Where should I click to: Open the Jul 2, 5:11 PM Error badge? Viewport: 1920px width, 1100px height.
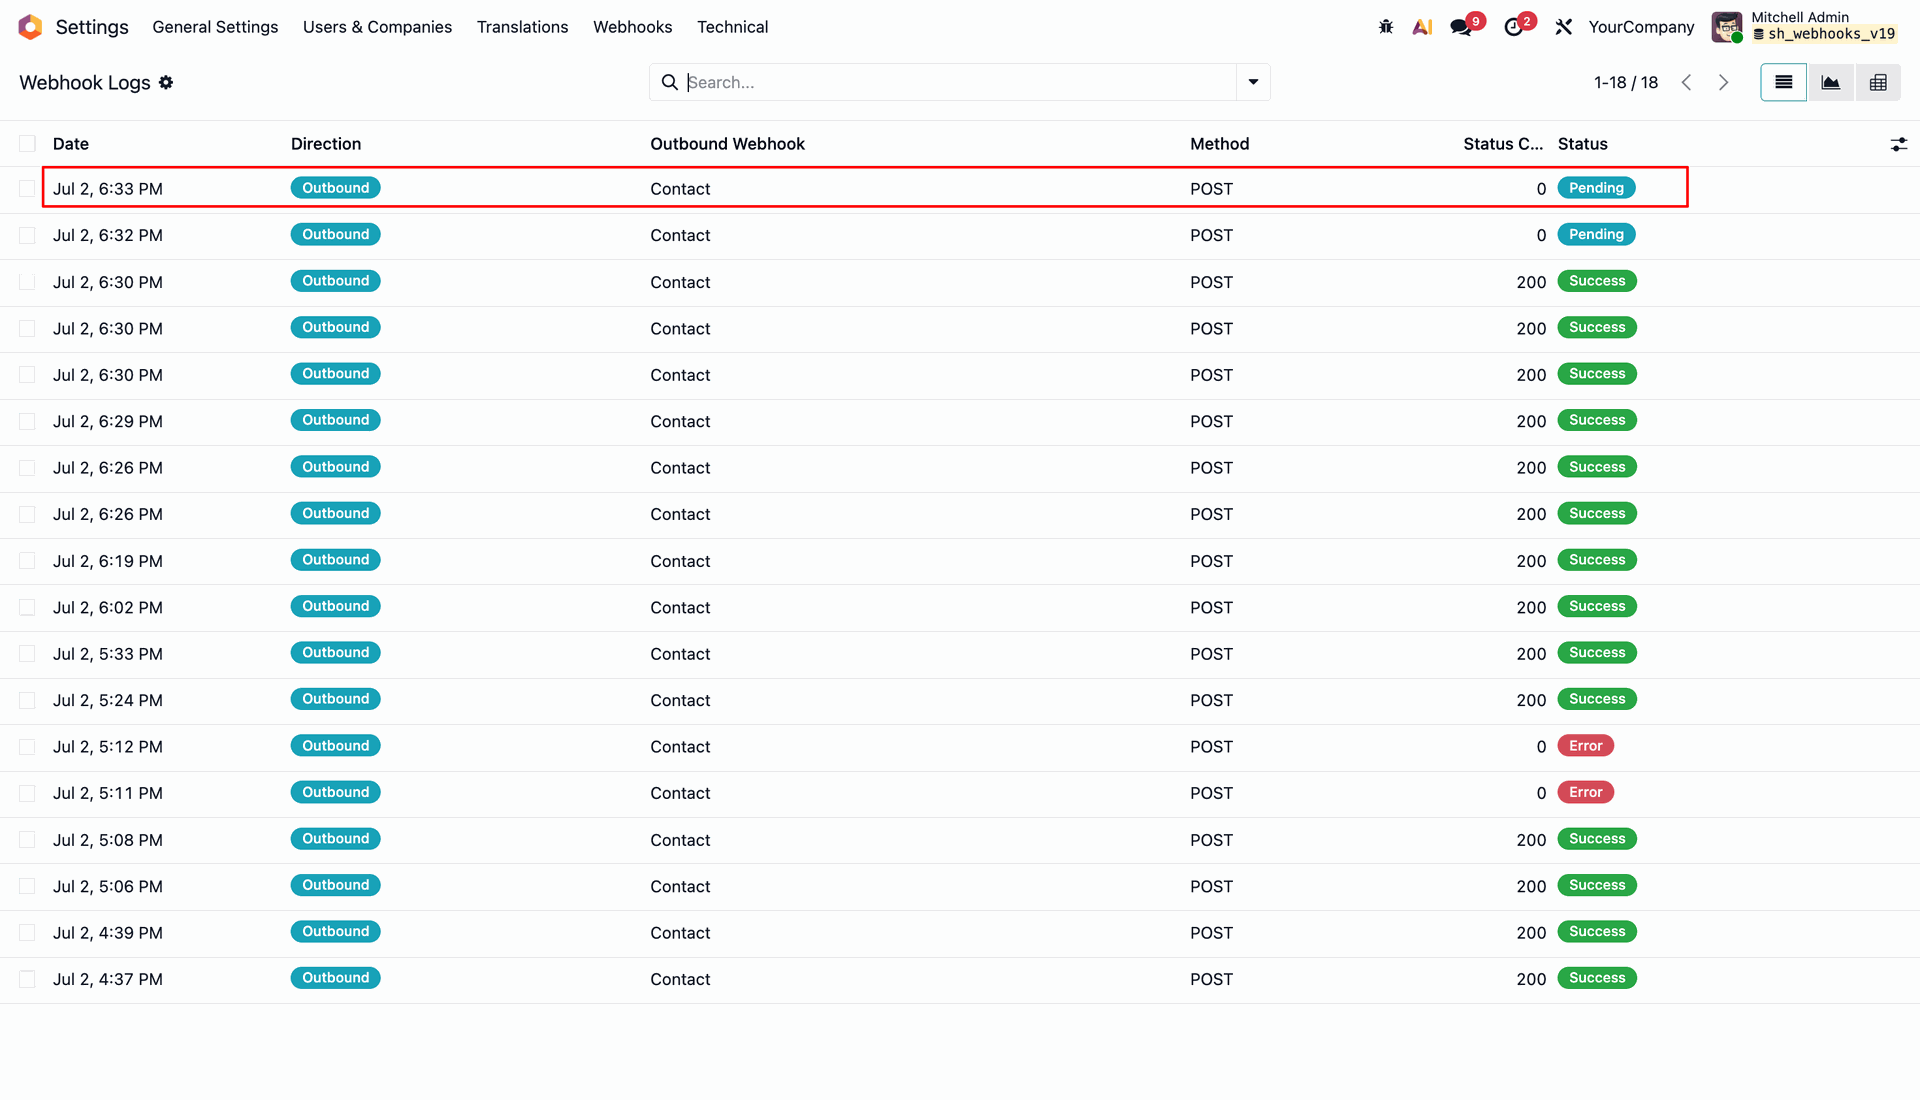click(1585, 792)
